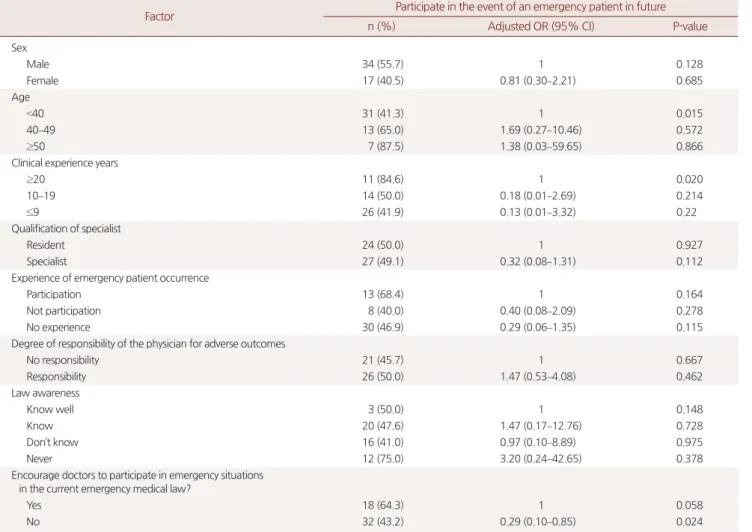Click the 'n (%)' column header
Screen dimensions: 752x532
point(381,26)
